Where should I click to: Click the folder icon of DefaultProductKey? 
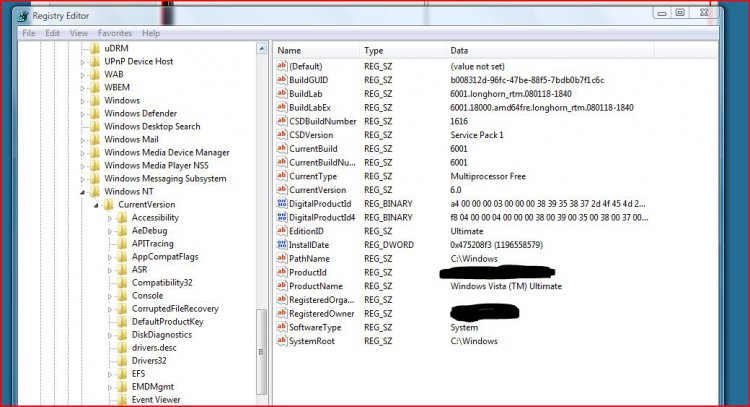(122, 321)
